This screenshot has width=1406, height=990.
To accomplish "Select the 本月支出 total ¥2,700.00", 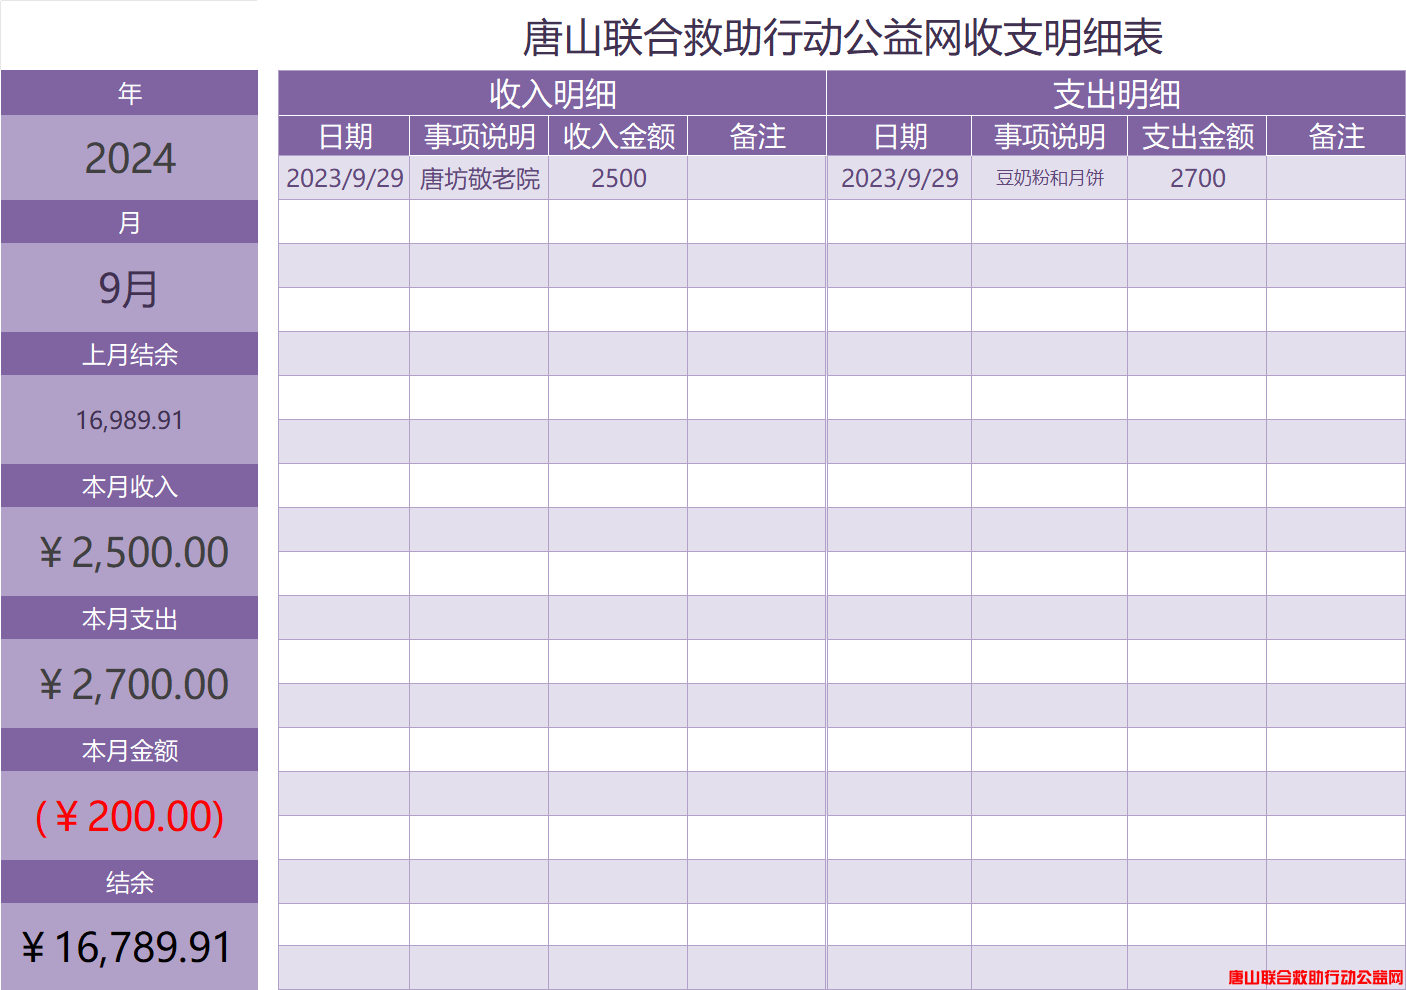I will (134, 684).
